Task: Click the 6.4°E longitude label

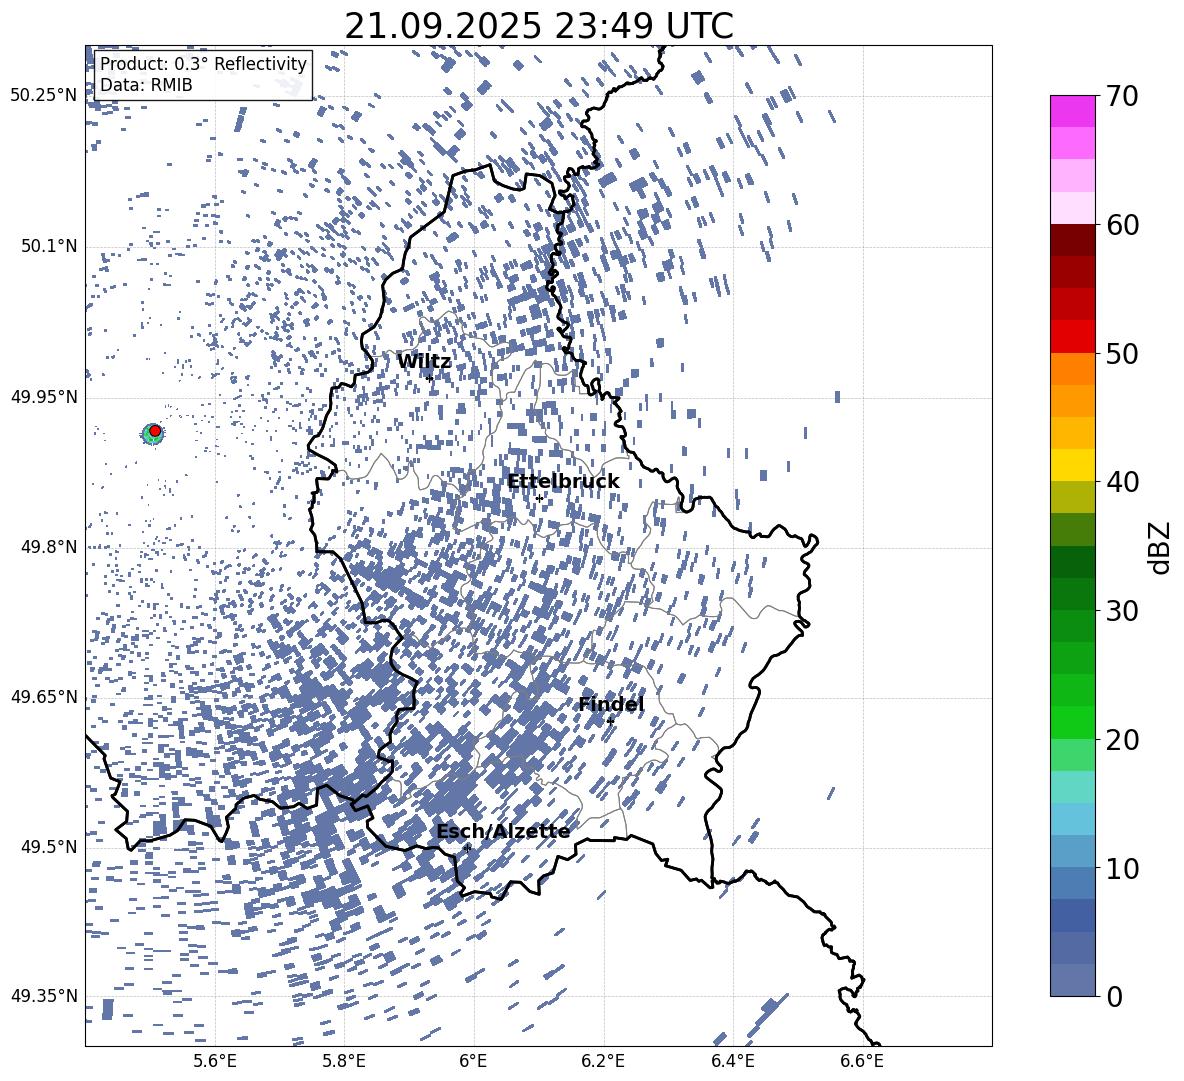Action: click(x=733, y=1061)
